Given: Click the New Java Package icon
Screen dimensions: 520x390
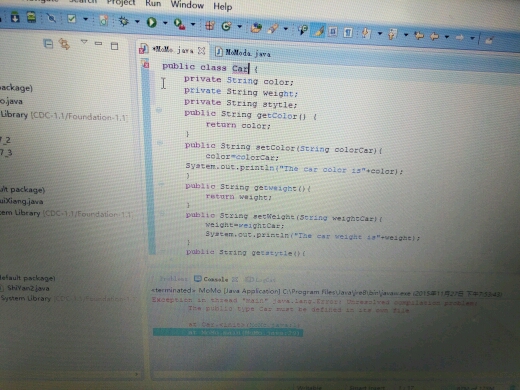Looking at the screenshot, I should click(210, 25).
